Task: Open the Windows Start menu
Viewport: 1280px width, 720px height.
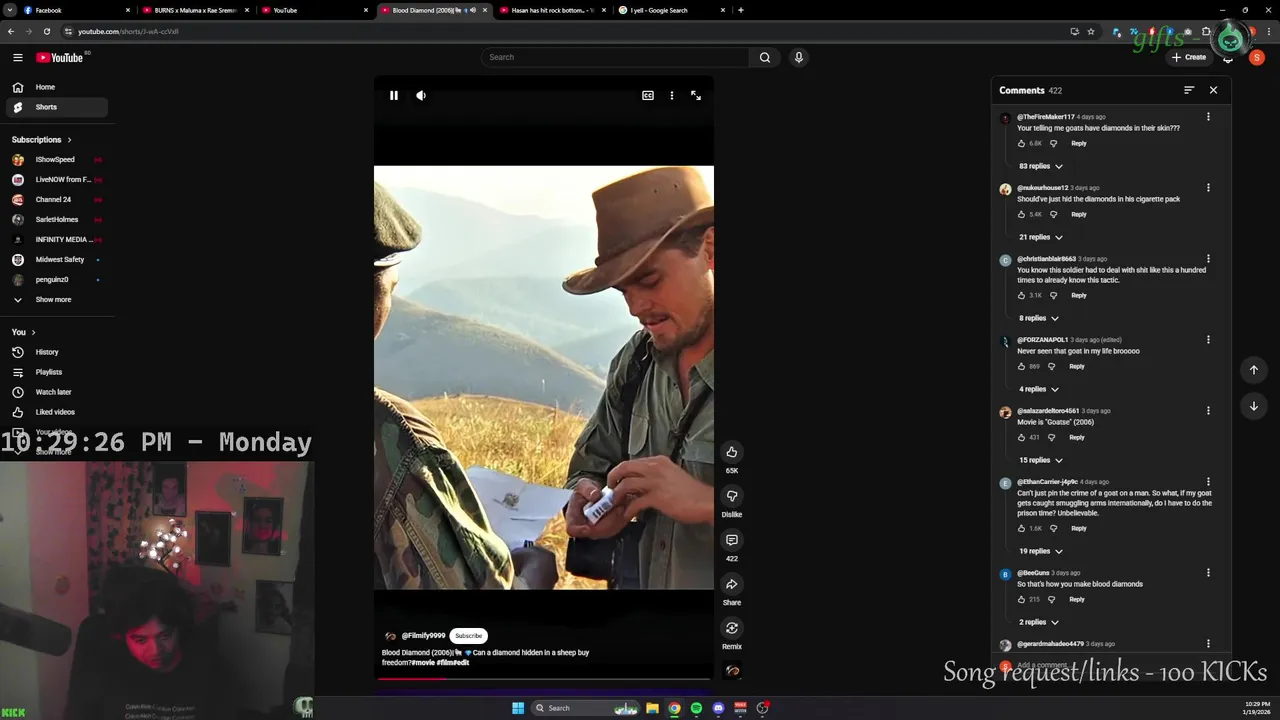Action: (518, 708)
